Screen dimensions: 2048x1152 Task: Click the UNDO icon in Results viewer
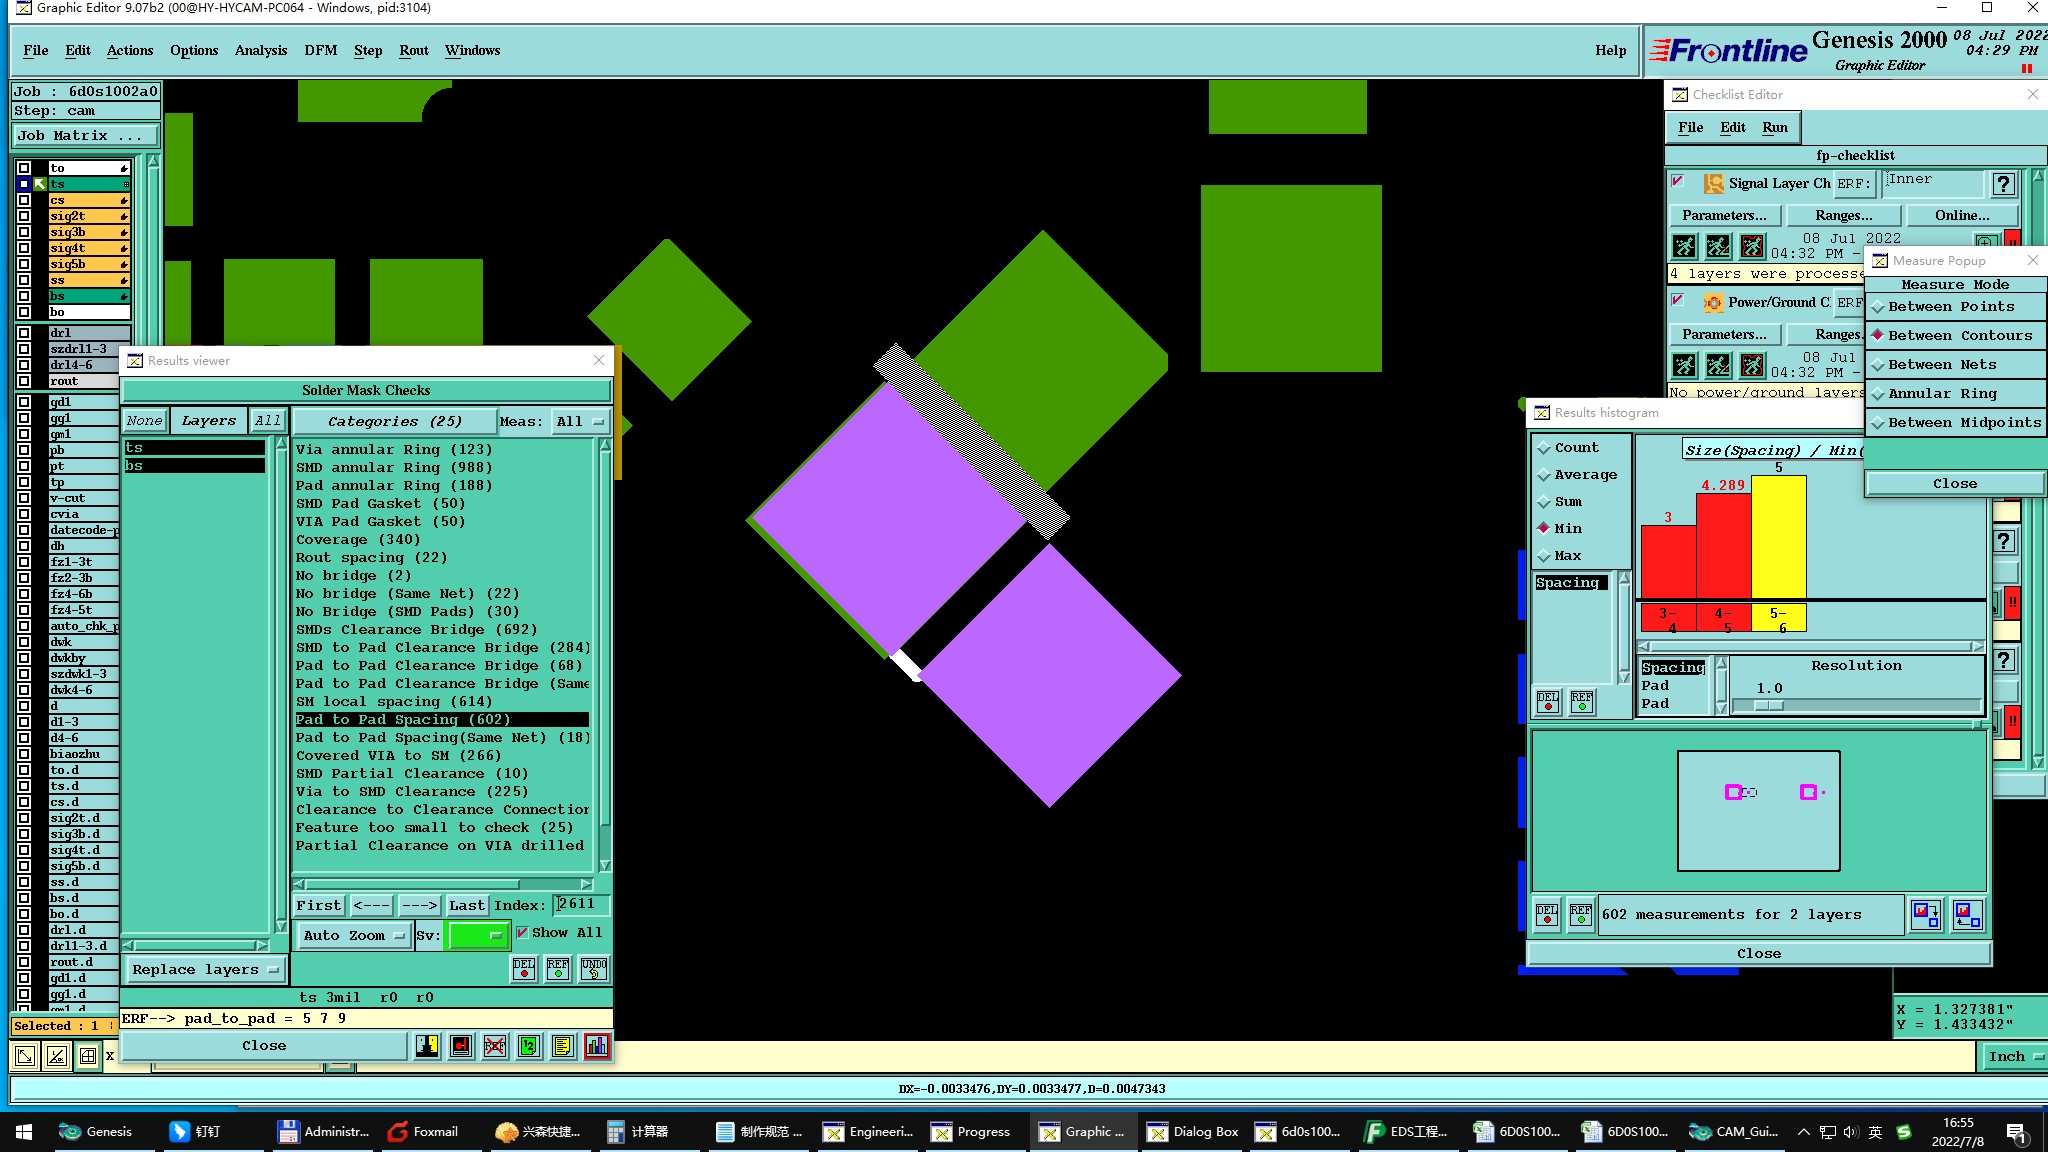pos(594,968)
